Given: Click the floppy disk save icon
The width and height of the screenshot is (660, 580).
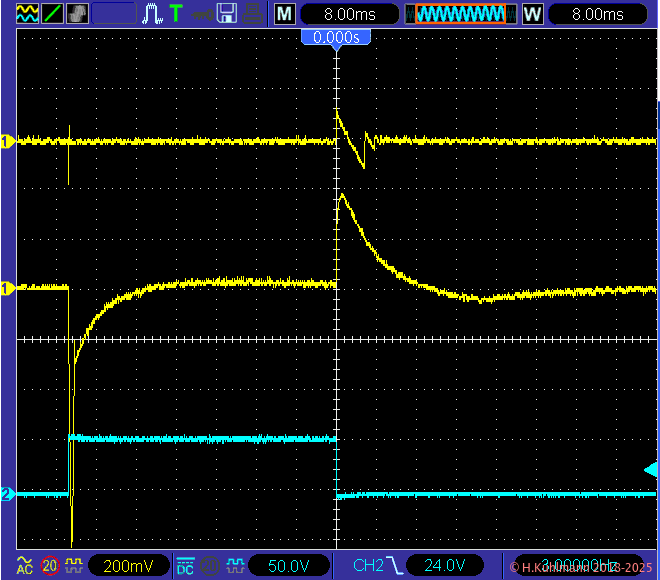Looking at the screenshot, I should point(227,14).
